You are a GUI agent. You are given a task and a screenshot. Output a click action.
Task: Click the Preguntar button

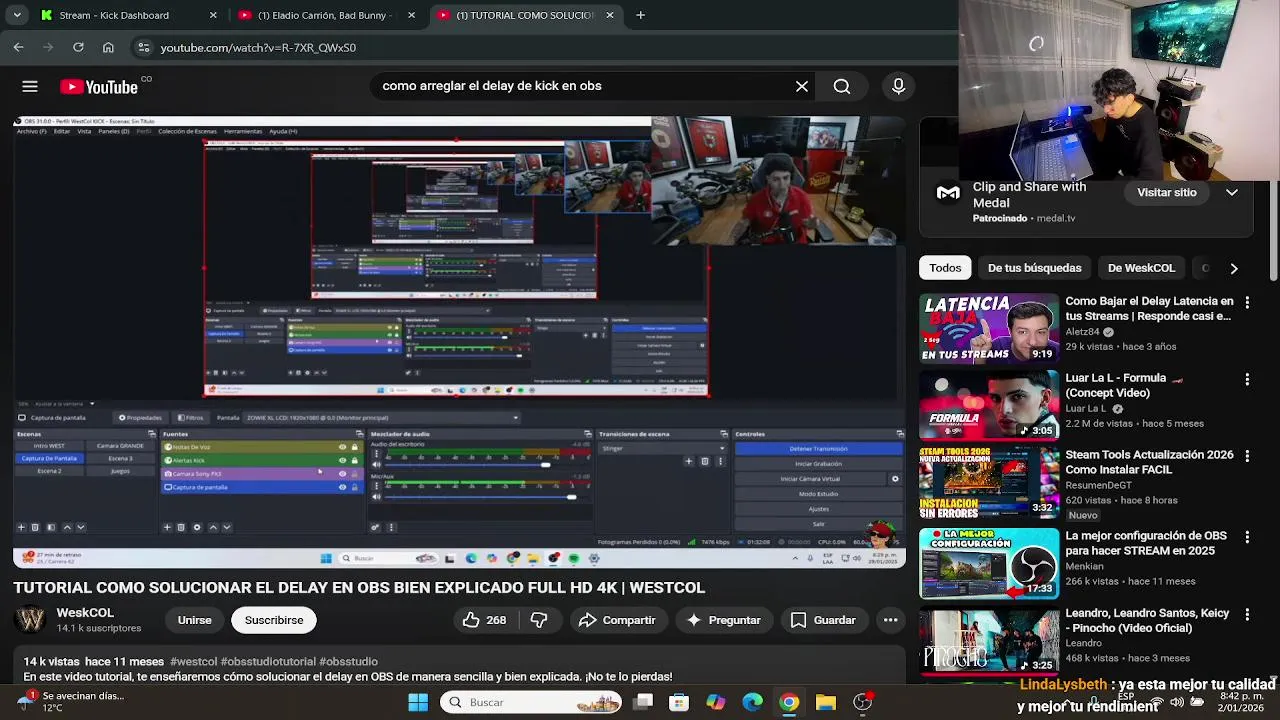point(723,620)
